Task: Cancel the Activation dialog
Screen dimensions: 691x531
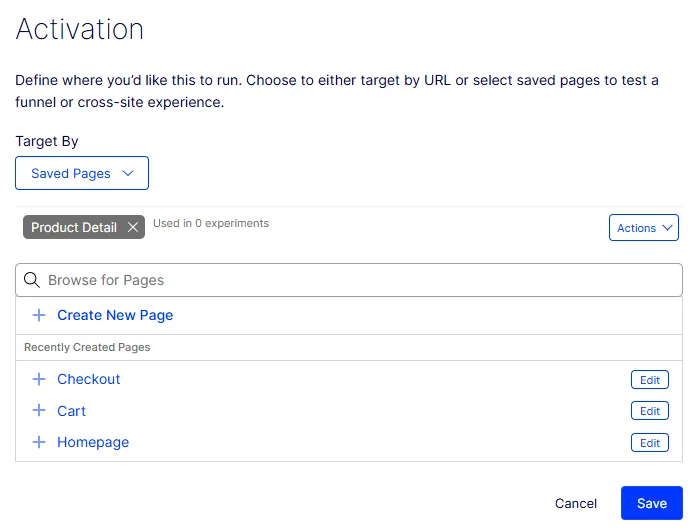Action: (576, 503)
